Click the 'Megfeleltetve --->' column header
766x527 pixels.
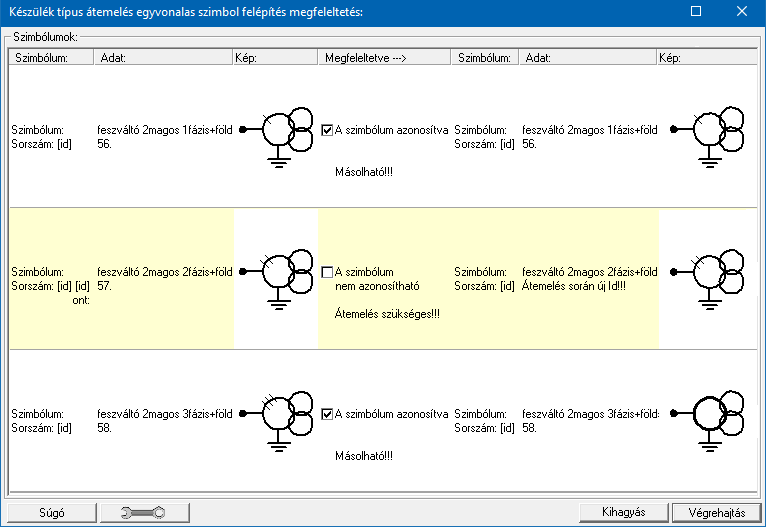[x=384, y=58]
